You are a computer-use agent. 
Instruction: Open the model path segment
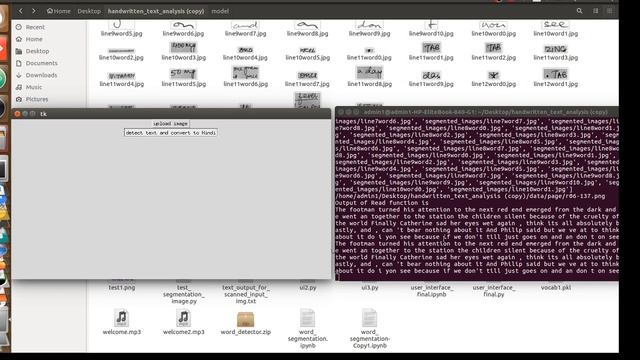point(220,11)
